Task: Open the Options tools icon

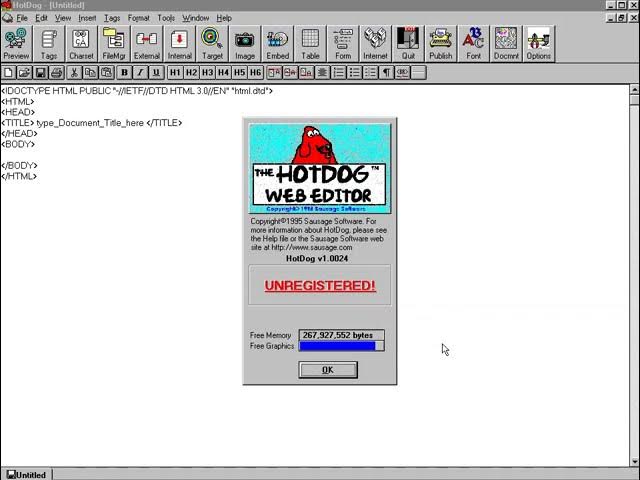Action: [x=539, y=44]
